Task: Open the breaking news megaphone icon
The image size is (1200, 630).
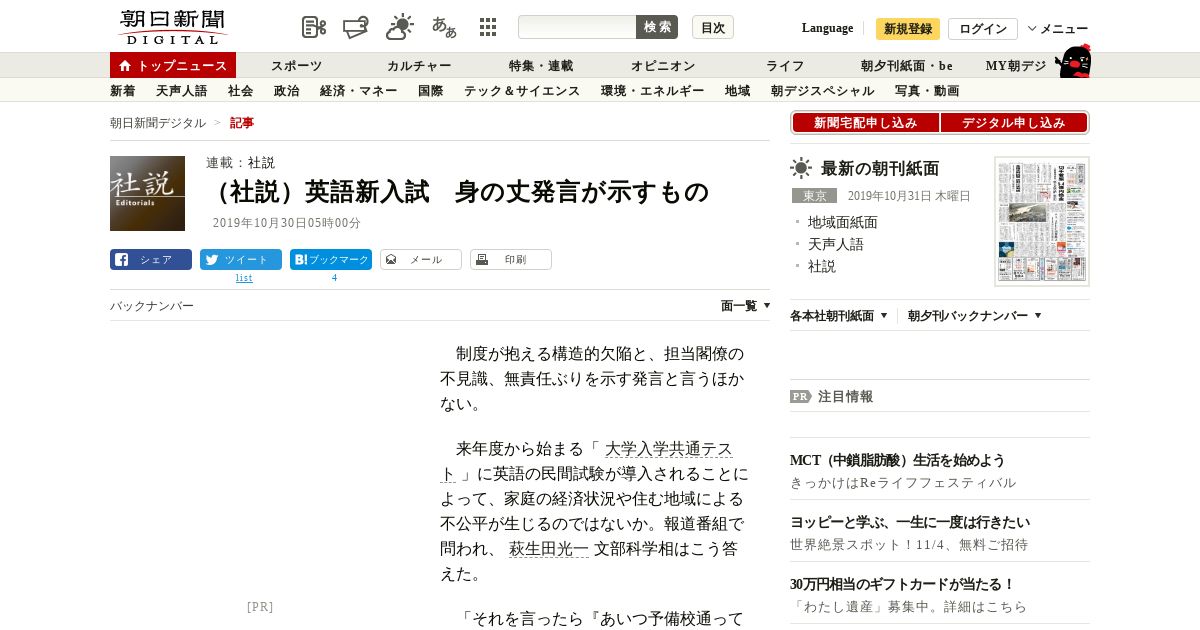Action: tap(356, 27)
